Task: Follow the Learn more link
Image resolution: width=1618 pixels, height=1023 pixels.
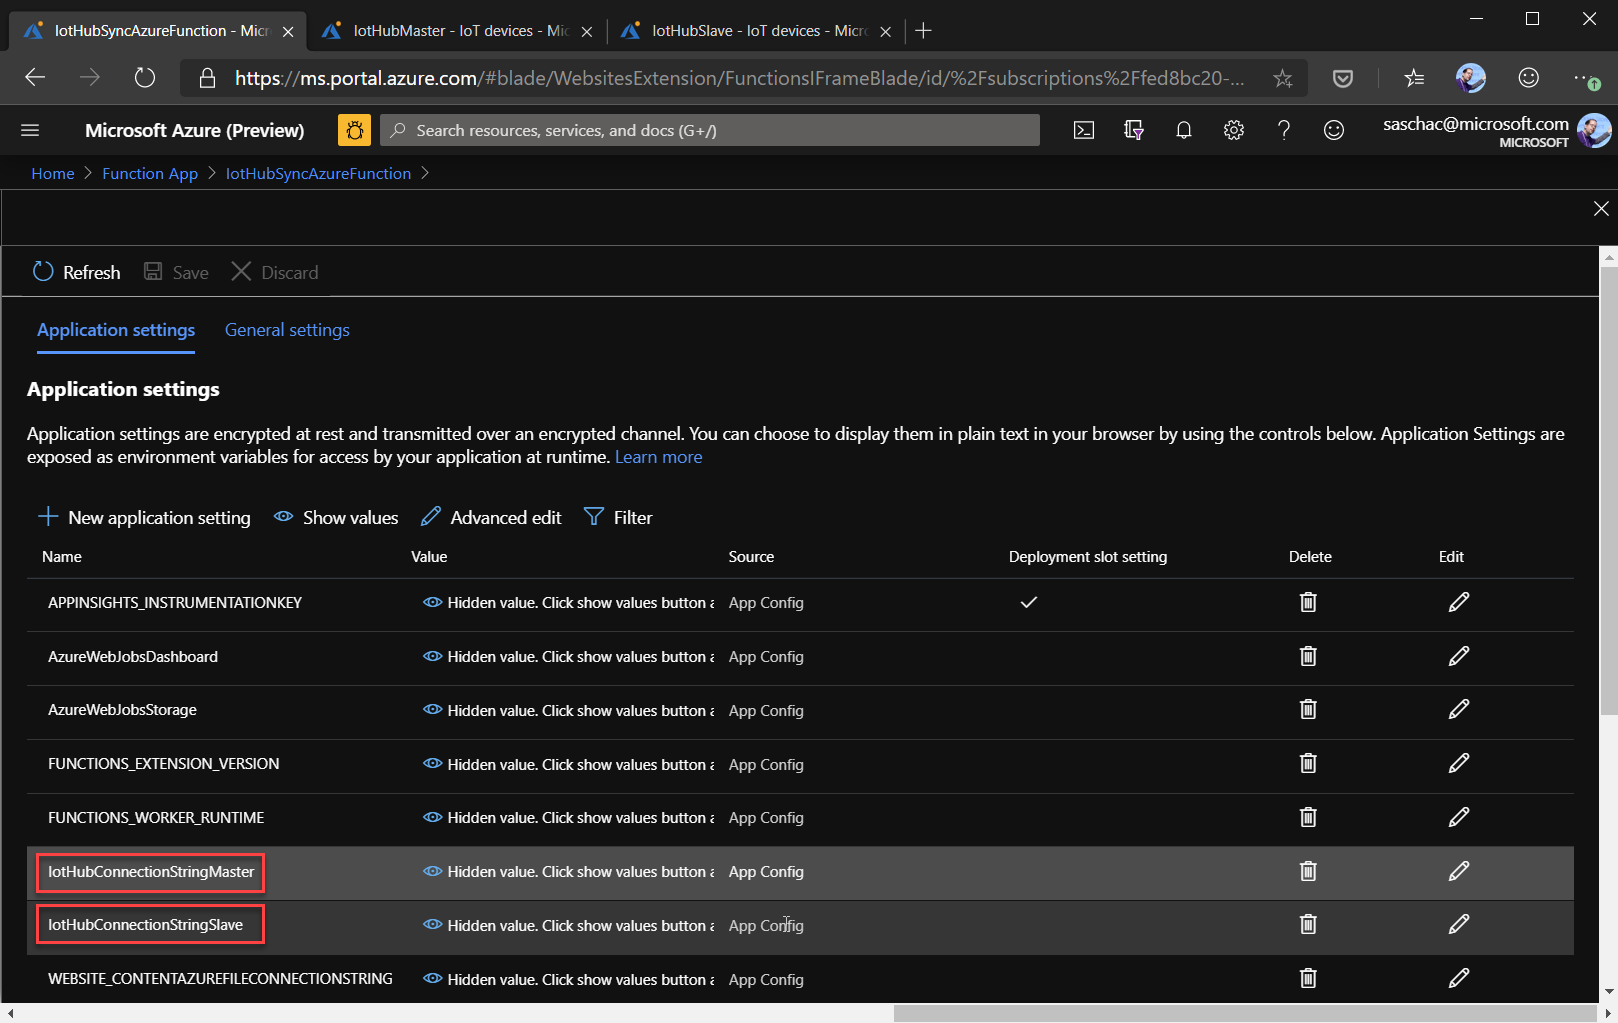Action: click(x=658, y=457)
